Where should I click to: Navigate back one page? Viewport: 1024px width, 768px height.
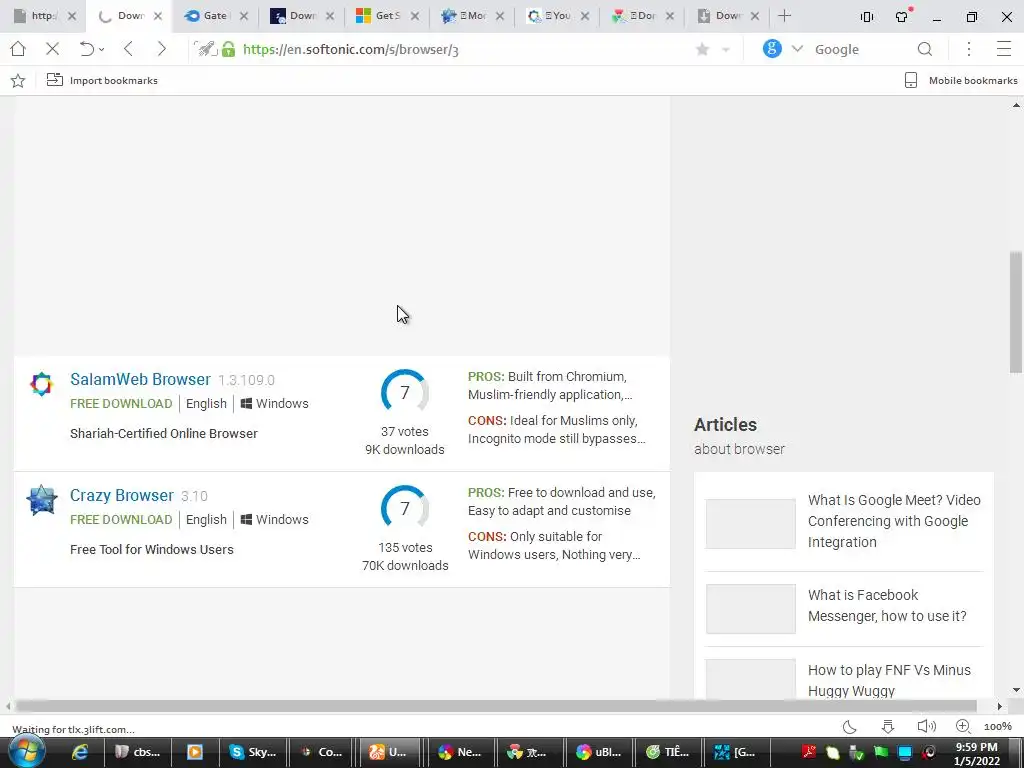(x=128, y=49)
